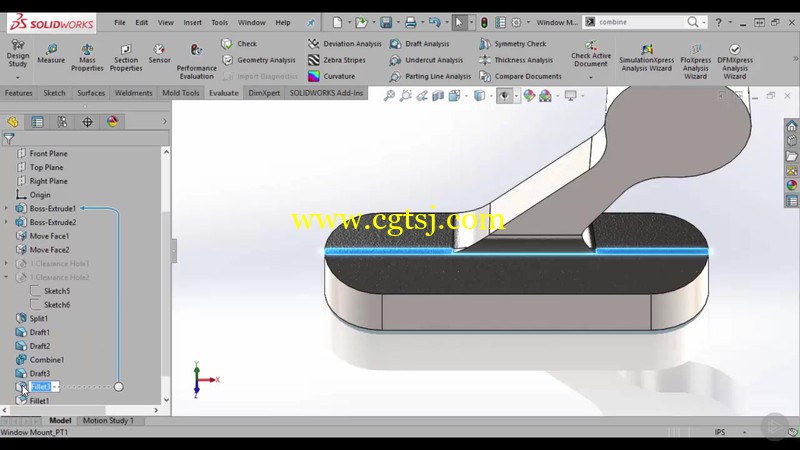
Task: Switch to the Mold Tools tab
Action: [x=181, y=93]
